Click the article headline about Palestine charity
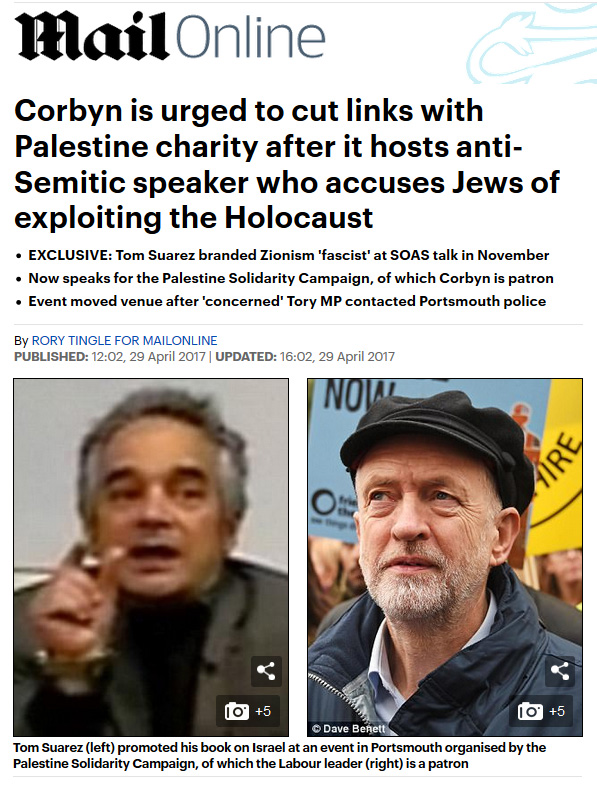597x785 pixels. 287,164
